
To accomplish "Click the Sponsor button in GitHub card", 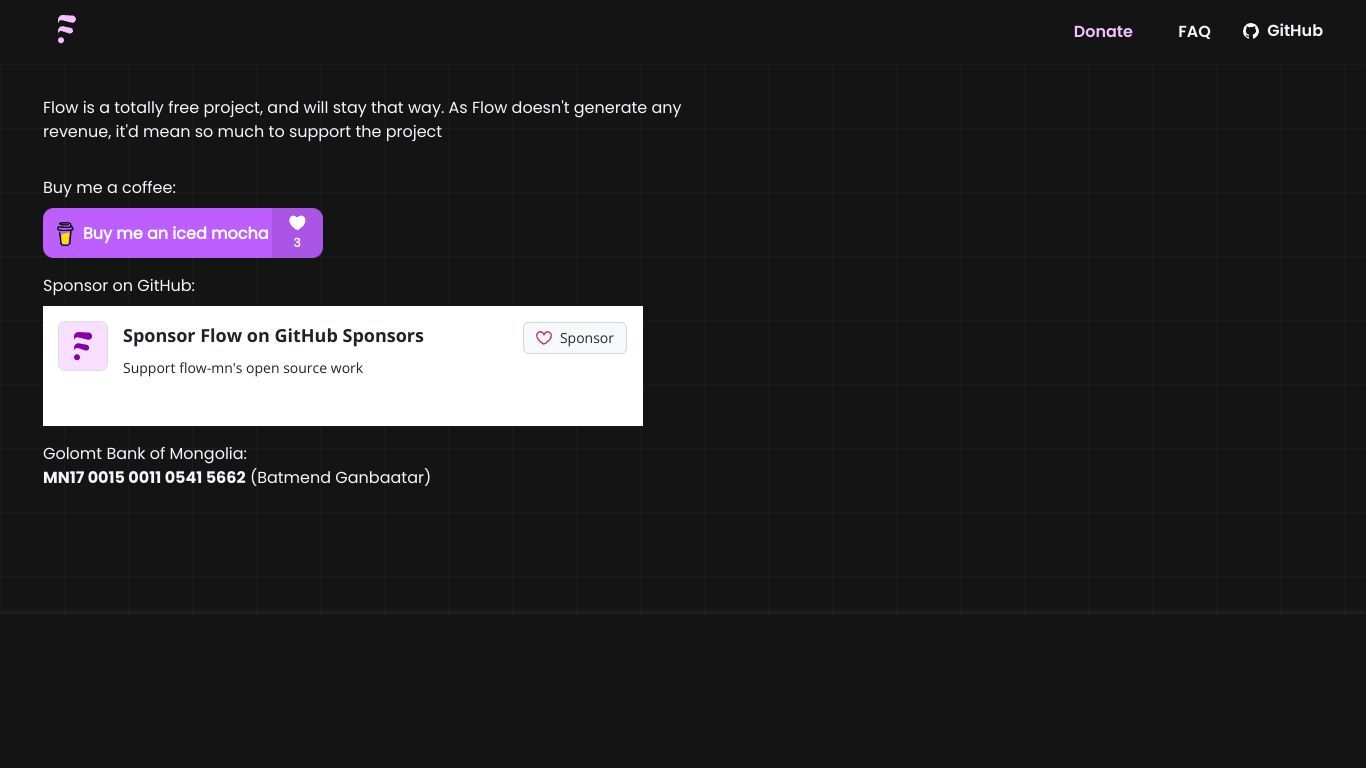I will click(575, 338).
